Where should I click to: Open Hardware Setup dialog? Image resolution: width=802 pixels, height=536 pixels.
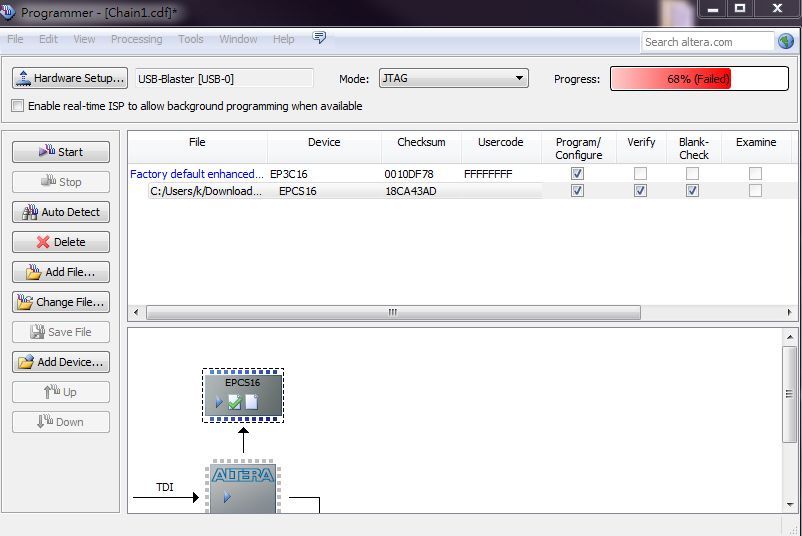[x=70, y=78]
